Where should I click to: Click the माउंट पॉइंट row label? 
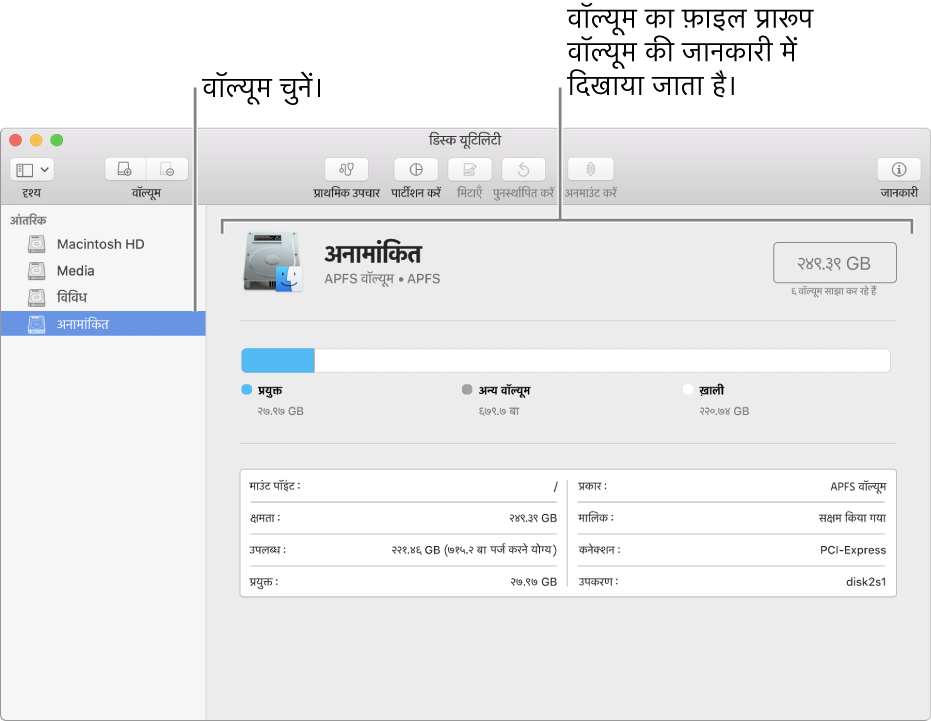(275, 486)
